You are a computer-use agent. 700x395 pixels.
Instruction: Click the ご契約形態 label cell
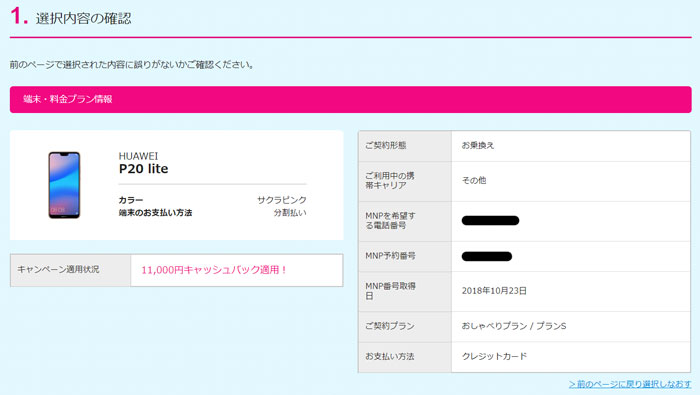(x=405, y=146)
